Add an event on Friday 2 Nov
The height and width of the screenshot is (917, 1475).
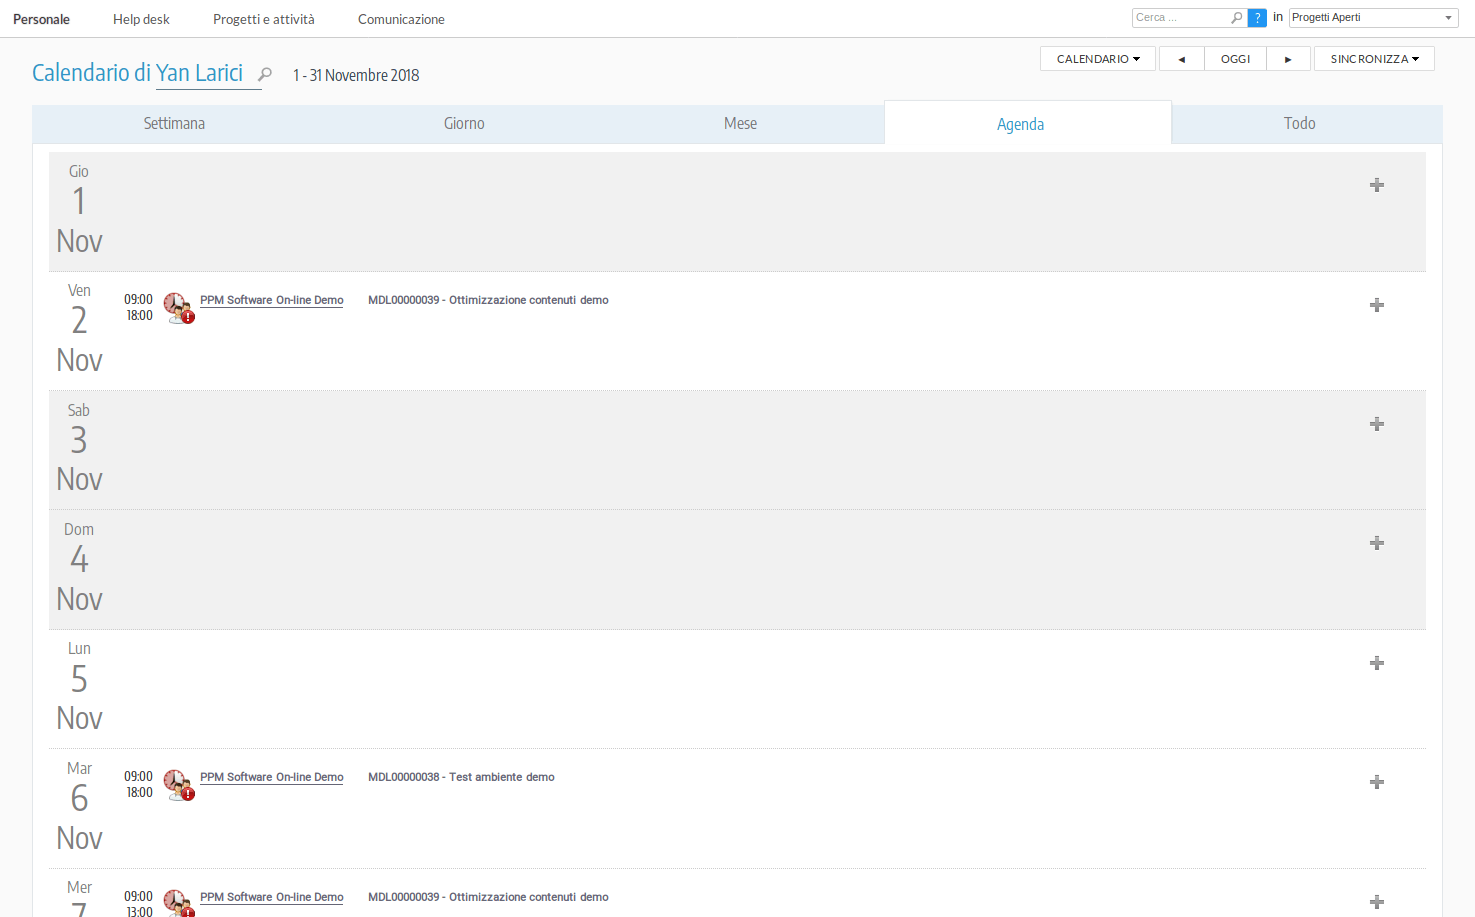(1376, 305)
